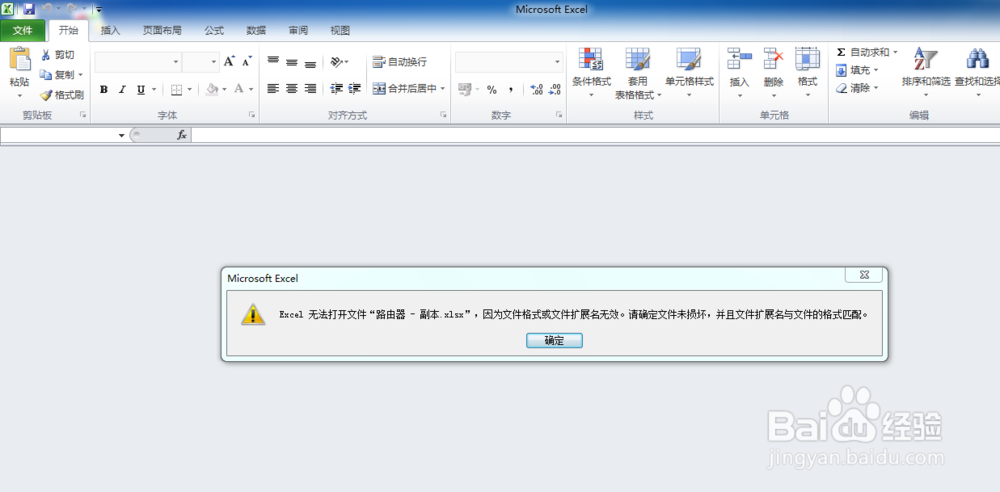Decrease font size with the small A icon

click(247, 62)
